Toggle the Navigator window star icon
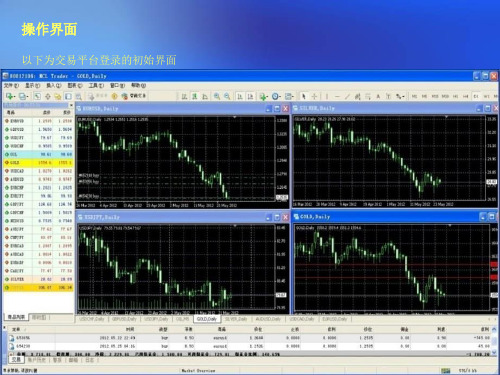Image resolution: width=500 pixels, height=375 pixels. [58, 97]
